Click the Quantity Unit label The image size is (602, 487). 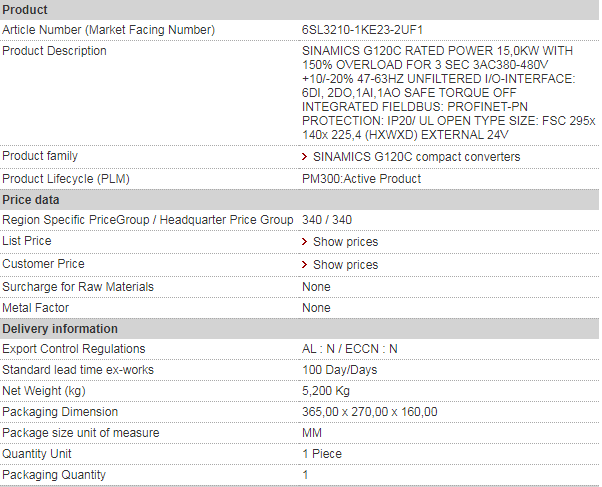pos(36,454)
